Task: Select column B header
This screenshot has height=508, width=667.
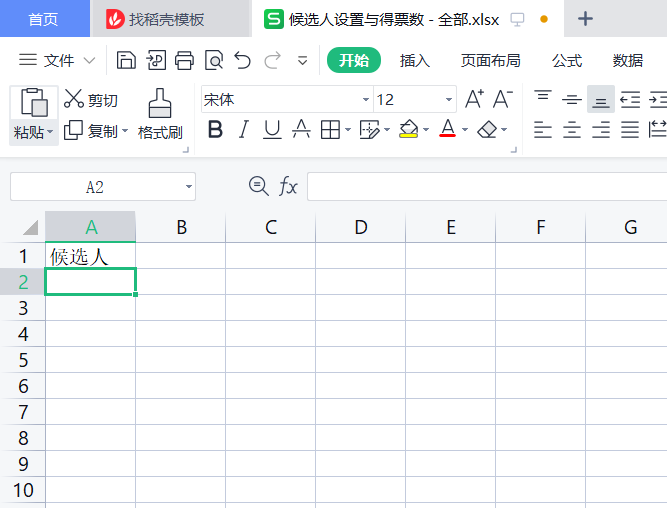Action: pos(181,227)
